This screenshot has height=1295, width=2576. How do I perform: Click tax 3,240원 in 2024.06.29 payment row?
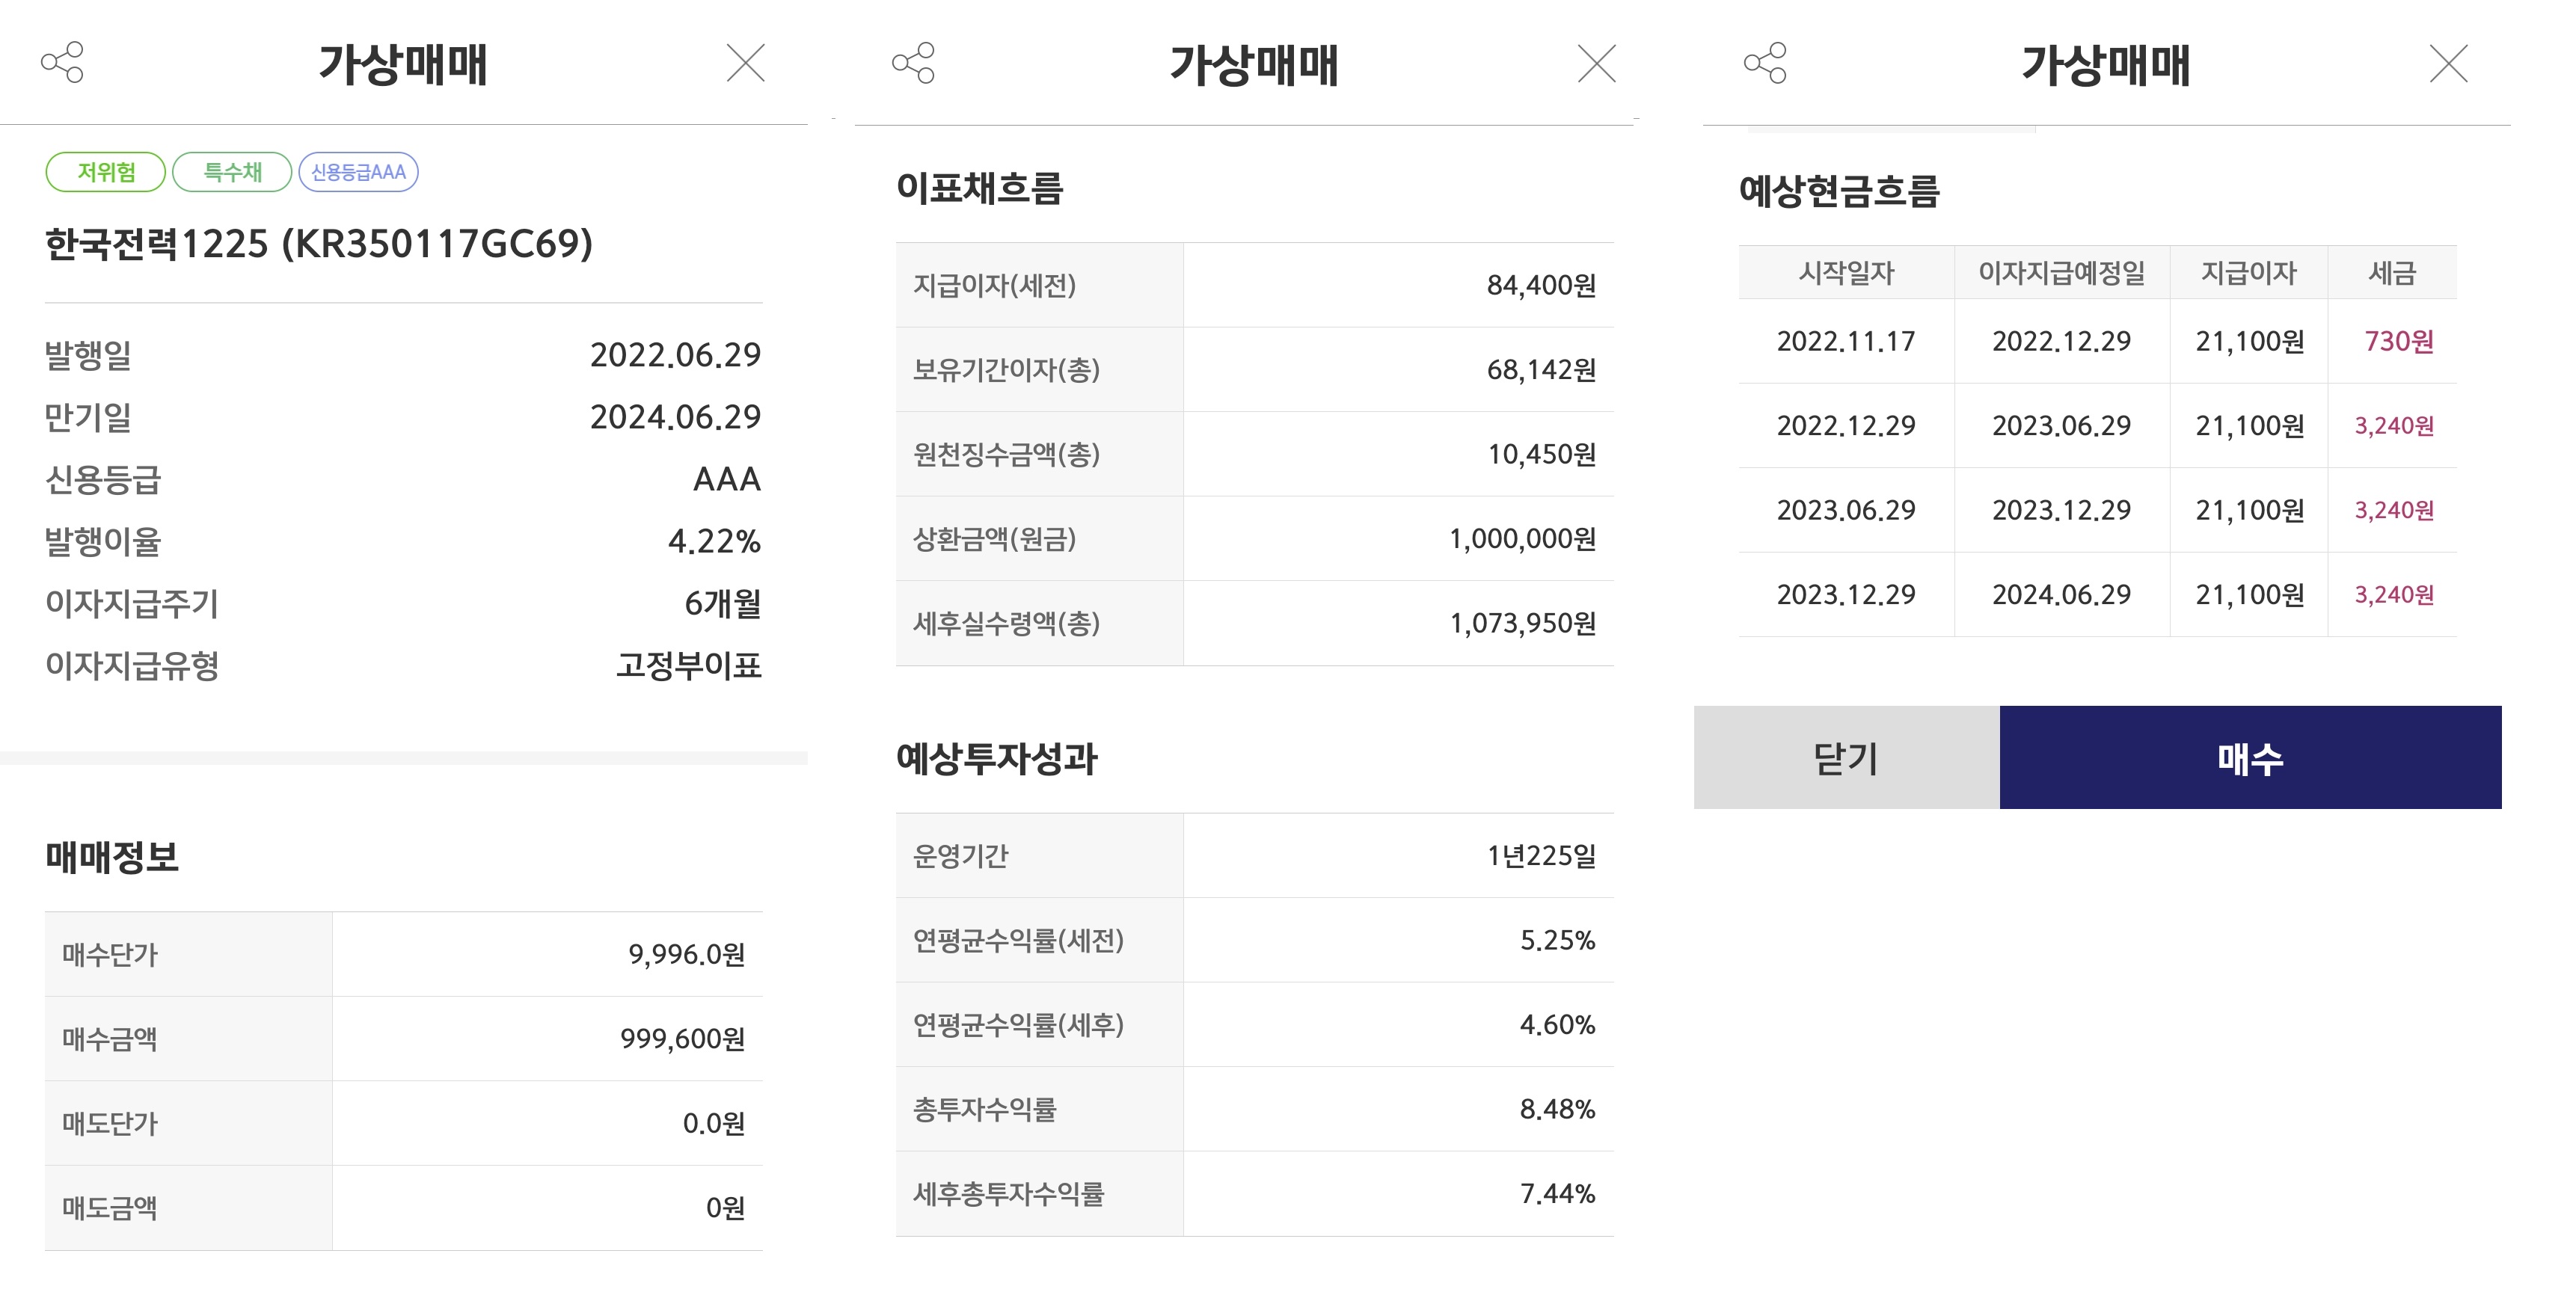click(2394, 595)
